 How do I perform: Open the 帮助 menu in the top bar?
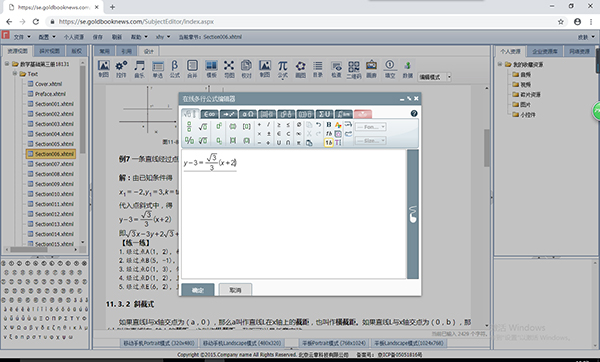point(139,37)
